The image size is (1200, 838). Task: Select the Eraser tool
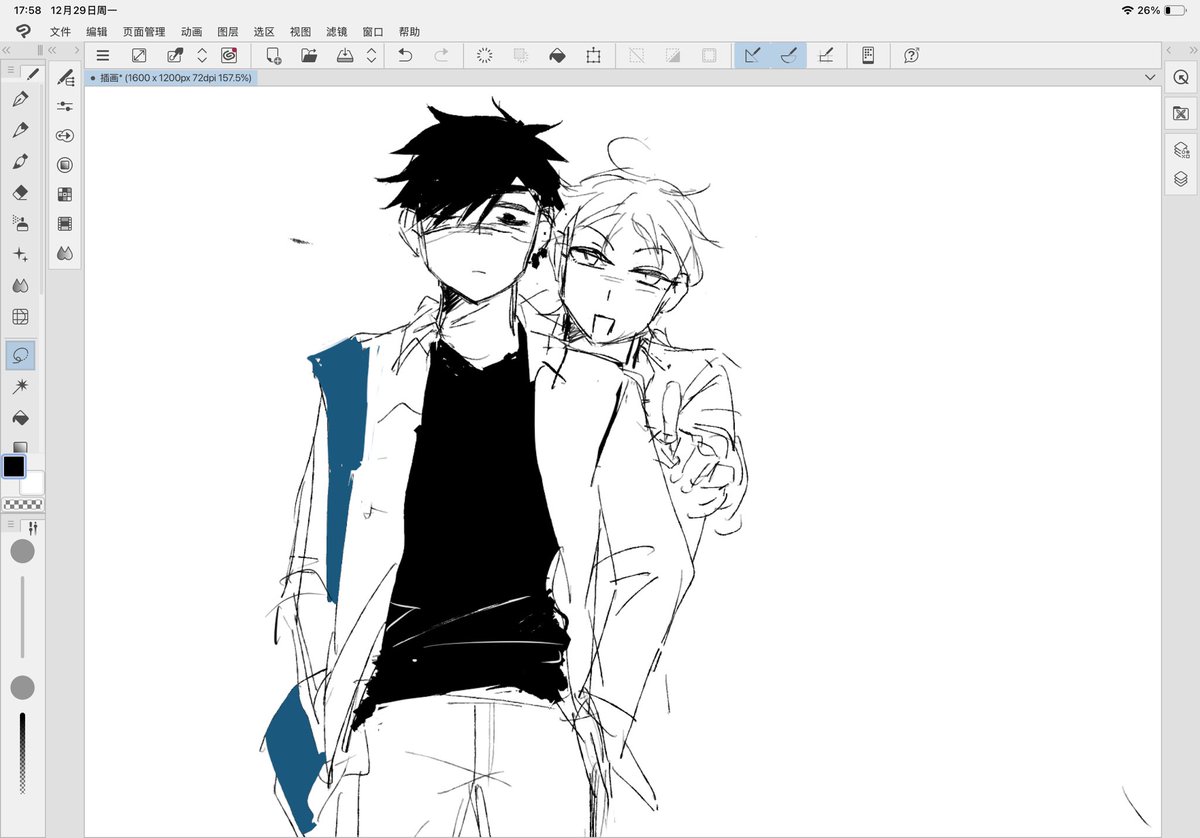click(21, 192)
